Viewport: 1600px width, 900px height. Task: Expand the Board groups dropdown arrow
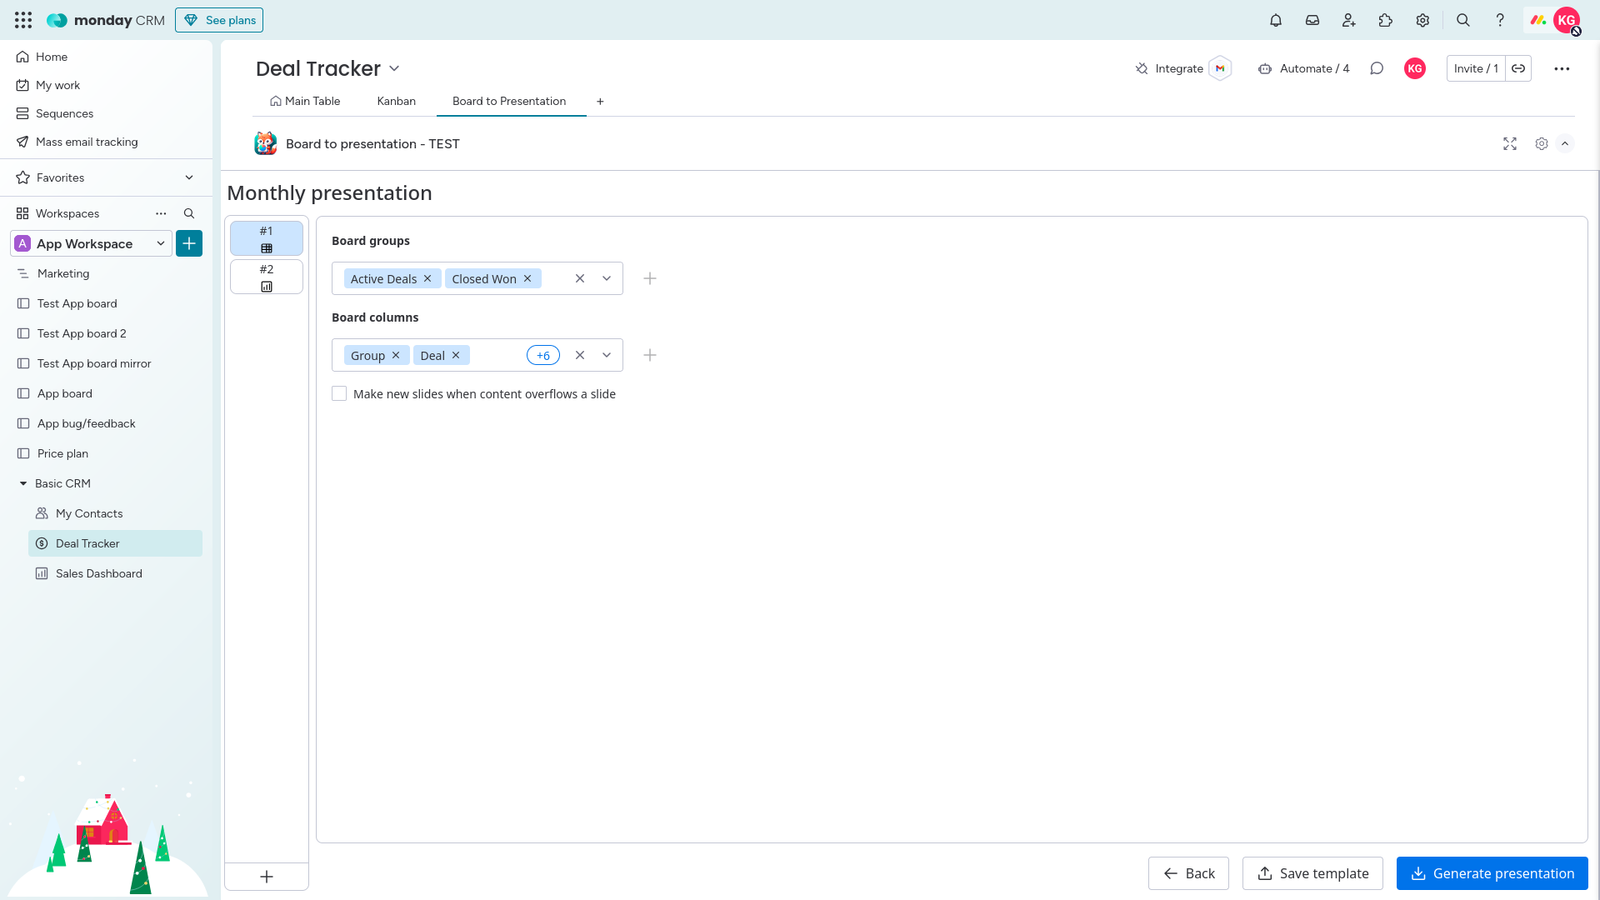coord(606,279)
